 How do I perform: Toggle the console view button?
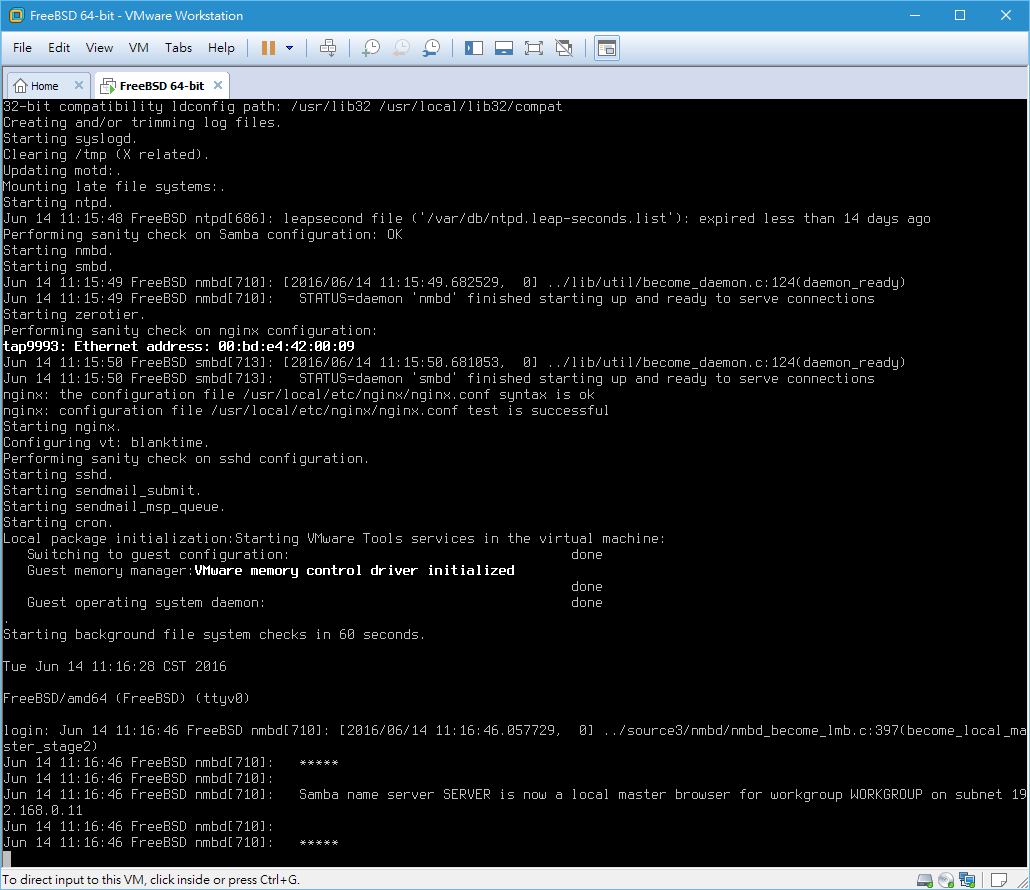pos(607,48)
